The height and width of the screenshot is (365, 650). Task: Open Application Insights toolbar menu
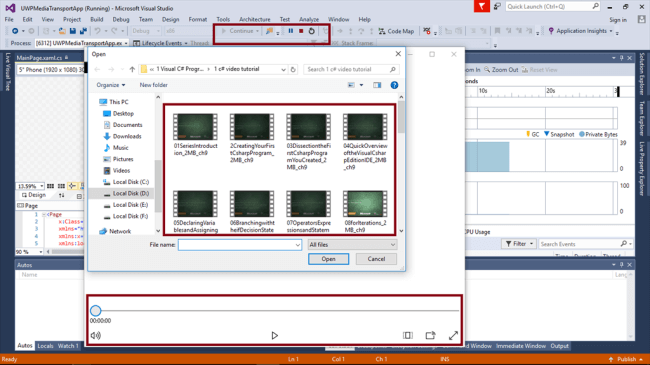(580, 31)
